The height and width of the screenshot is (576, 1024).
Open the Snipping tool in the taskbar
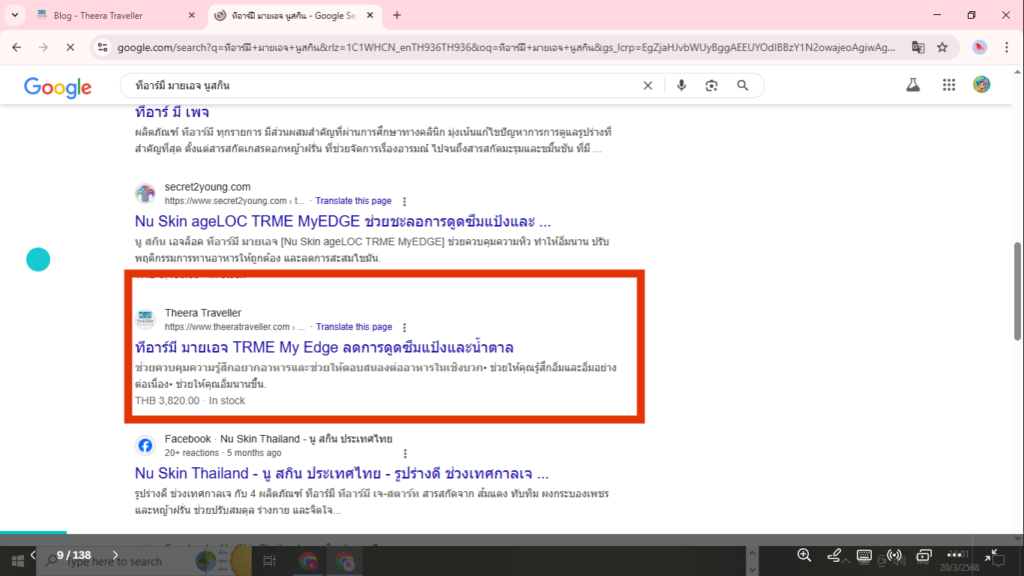270,560
